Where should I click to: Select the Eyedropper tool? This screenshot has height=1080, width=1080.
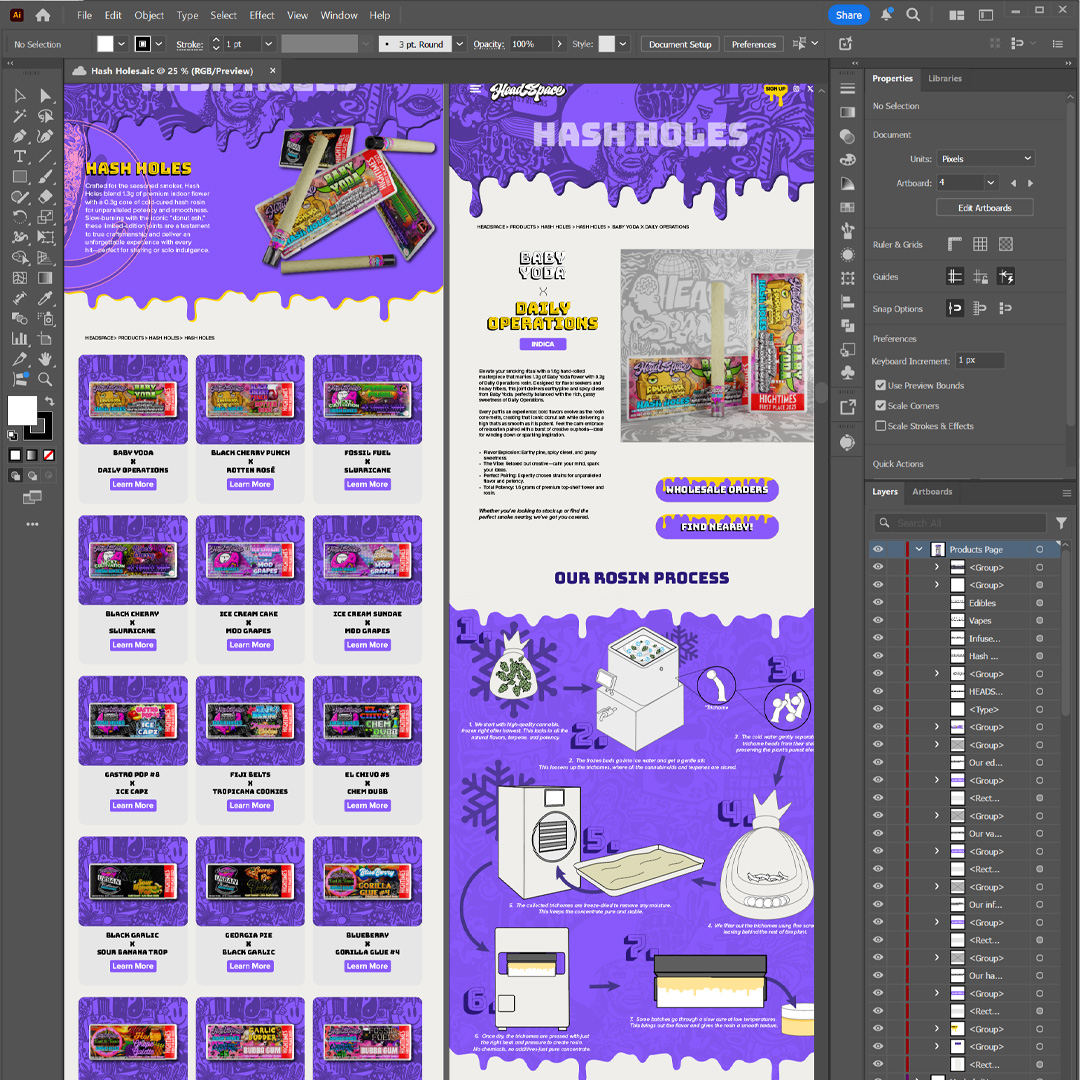tap(45, 298)
